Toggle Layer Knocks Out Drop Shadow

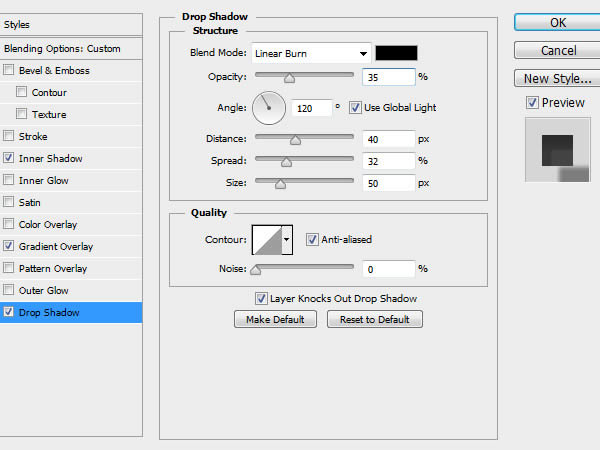(x=261, y=298)
